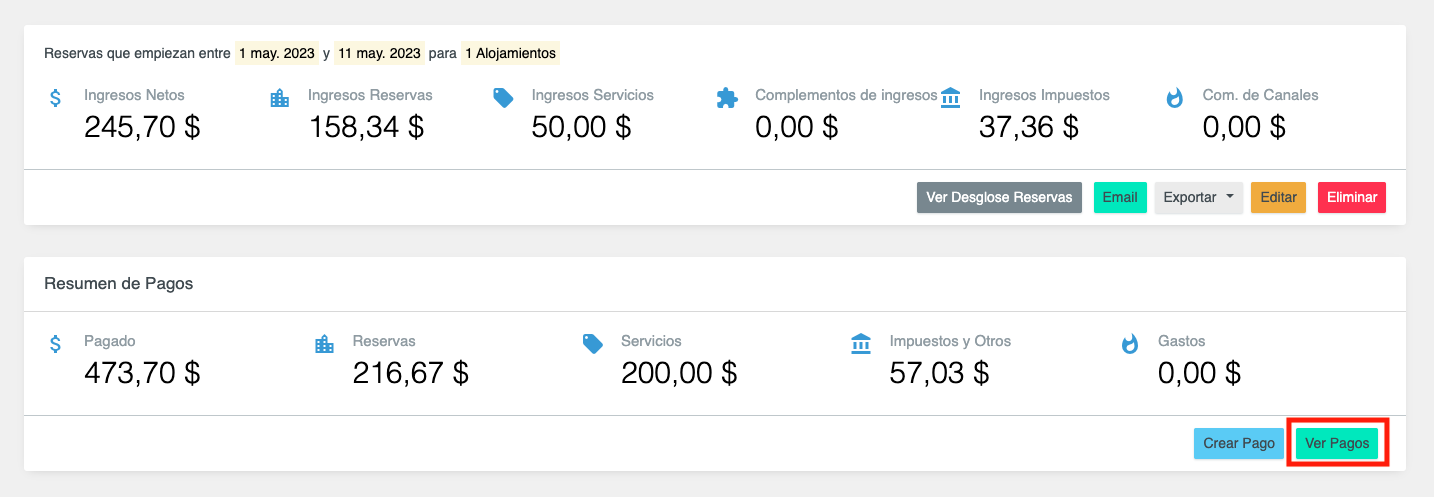Click the bank icon beside Impuestos y Otros
The width and height of the screenshot is (1434, 497).
pos(861,344)
